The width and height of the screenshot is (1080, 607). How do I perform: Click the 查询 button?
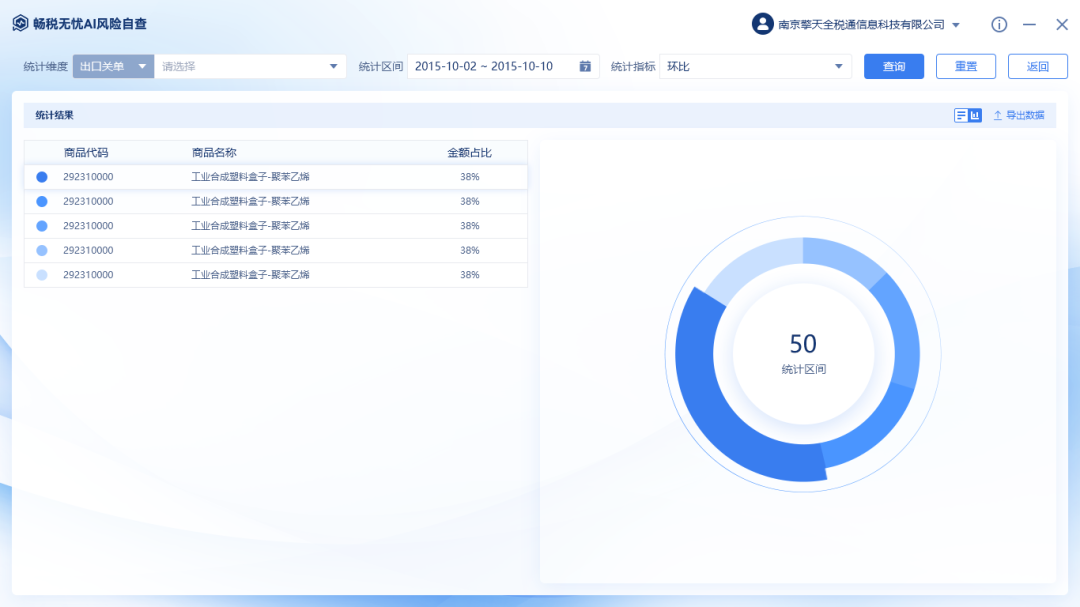(893, 66)
